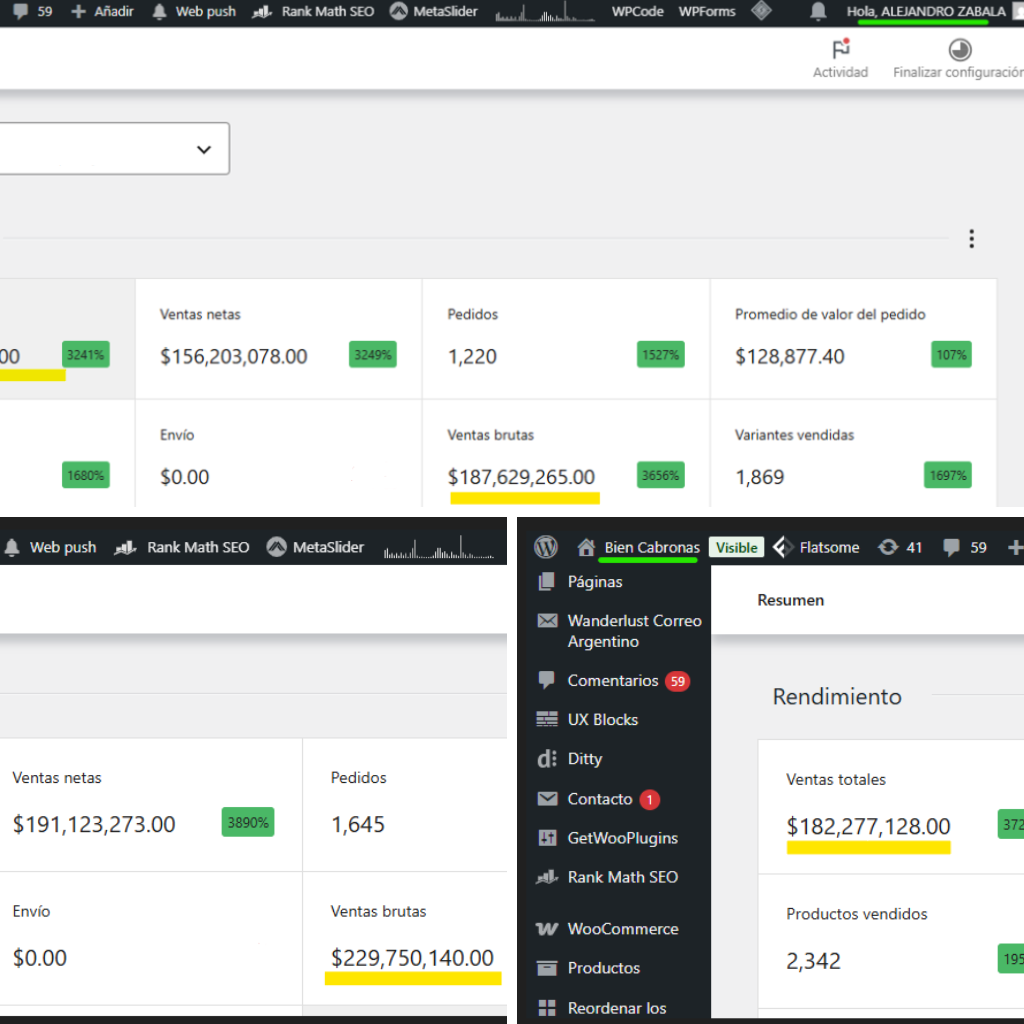The image size is (1024, 1024).
Task: Open the WooCommerce sidebar menu
Action: point(622,929)
